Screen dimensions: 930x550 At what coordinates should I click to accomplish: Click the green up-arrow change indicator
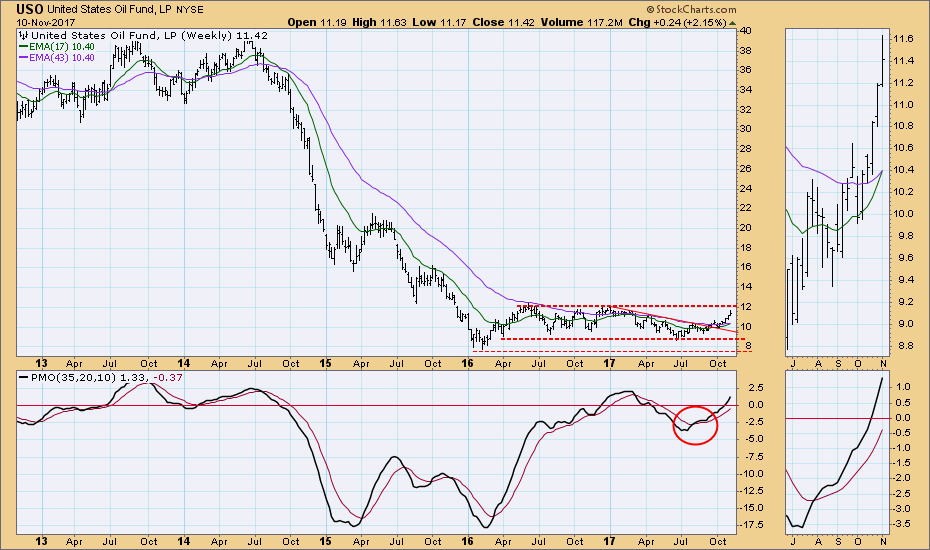pyautogui.click(x=732, y=21)
